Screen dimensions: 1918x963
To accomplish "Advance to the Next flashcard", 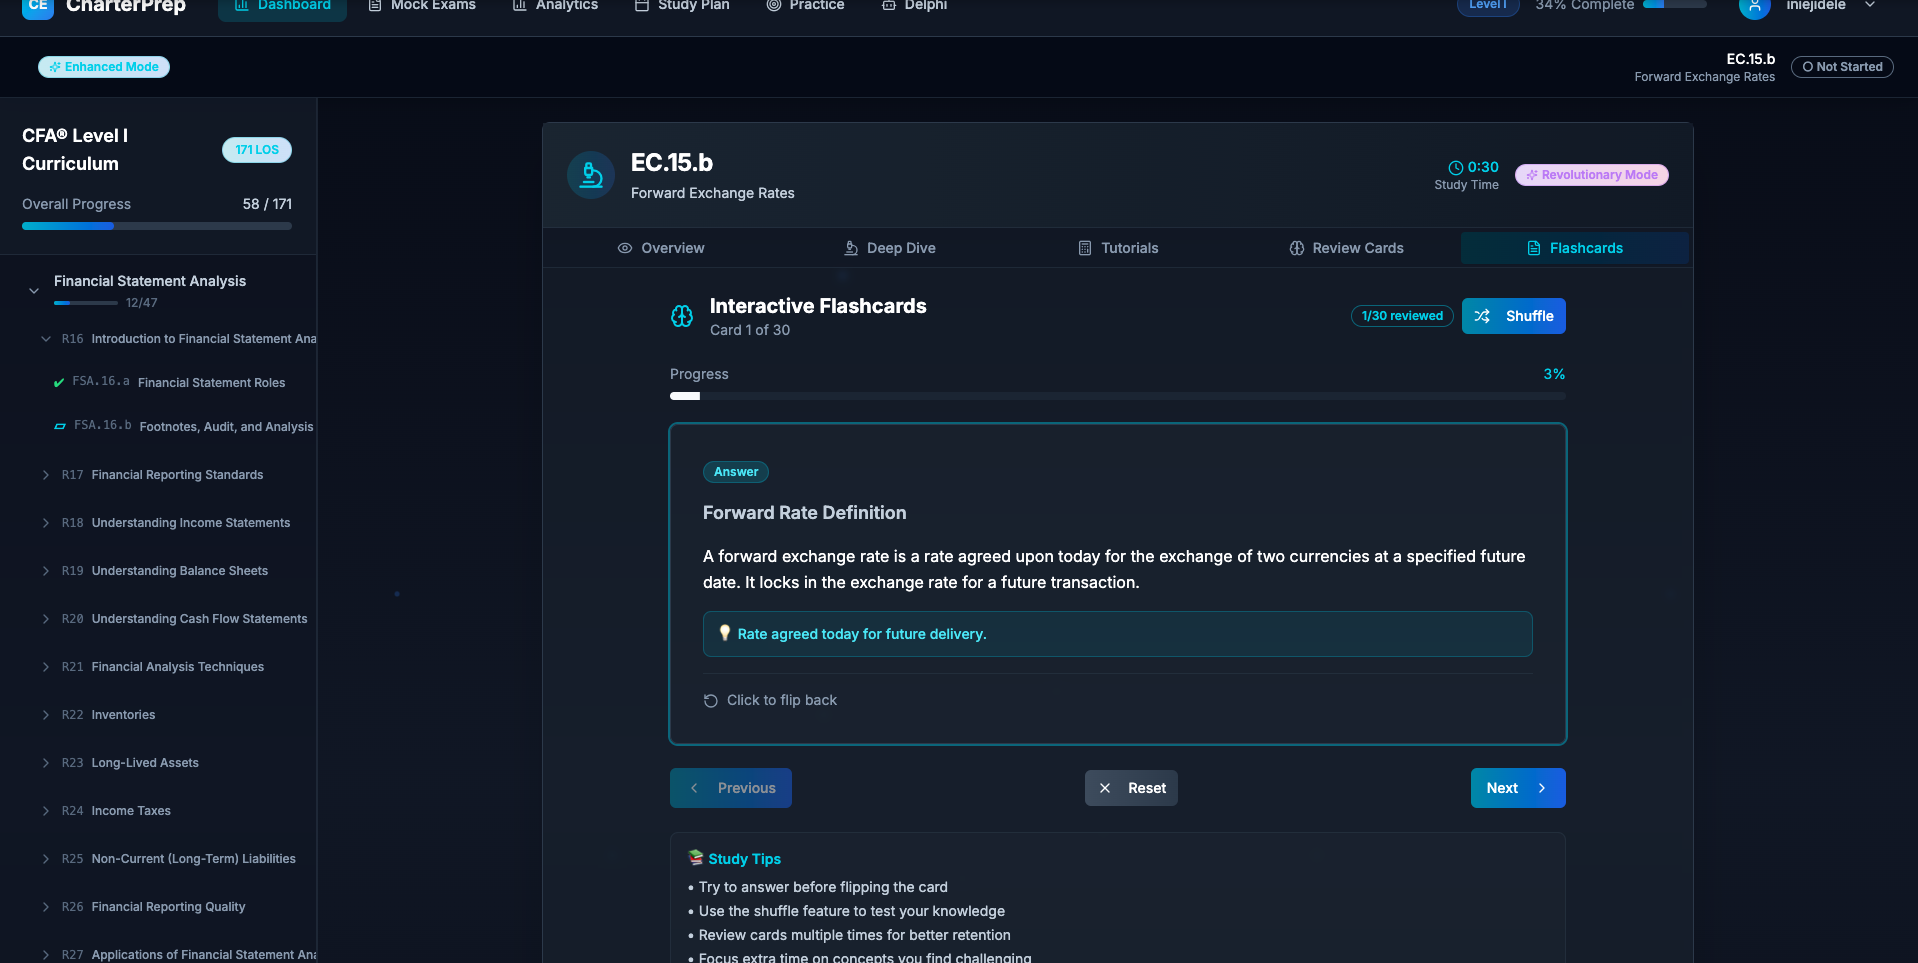I will pyautogui.click(x=1518, y=788).
